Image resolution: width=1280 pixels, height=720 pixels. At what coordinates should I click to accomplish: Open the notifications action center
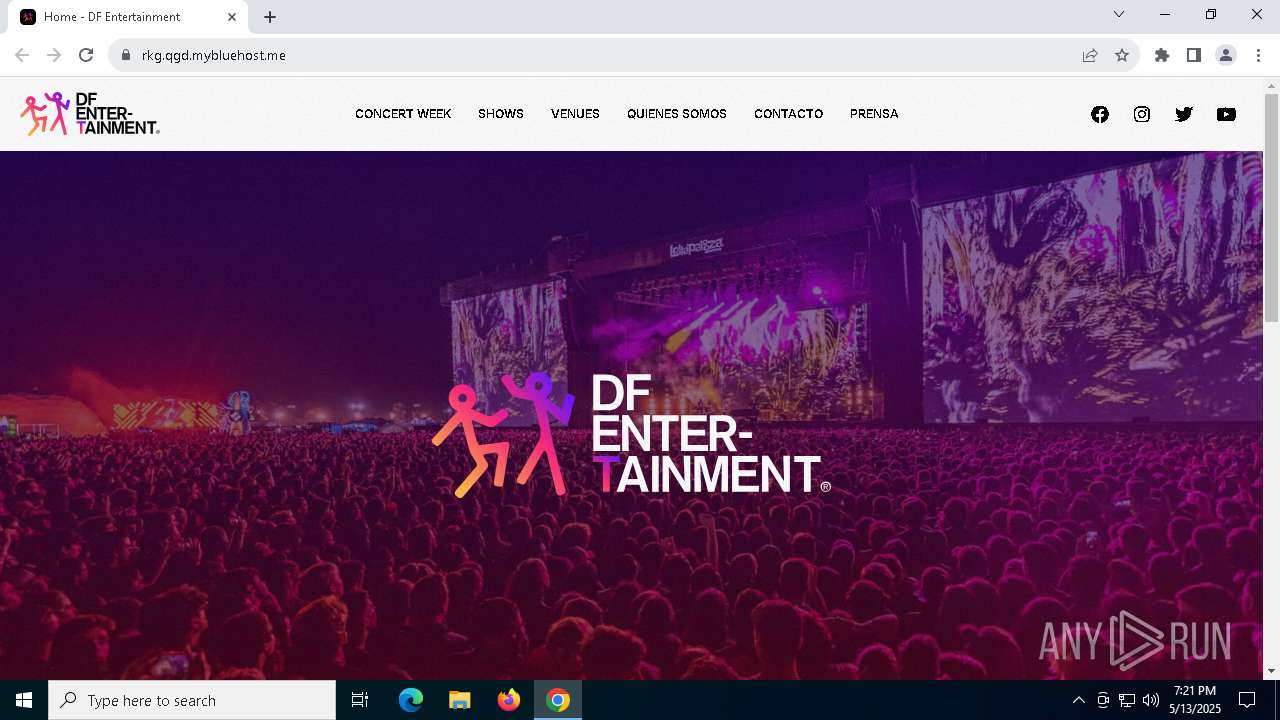click(1247, 700)
